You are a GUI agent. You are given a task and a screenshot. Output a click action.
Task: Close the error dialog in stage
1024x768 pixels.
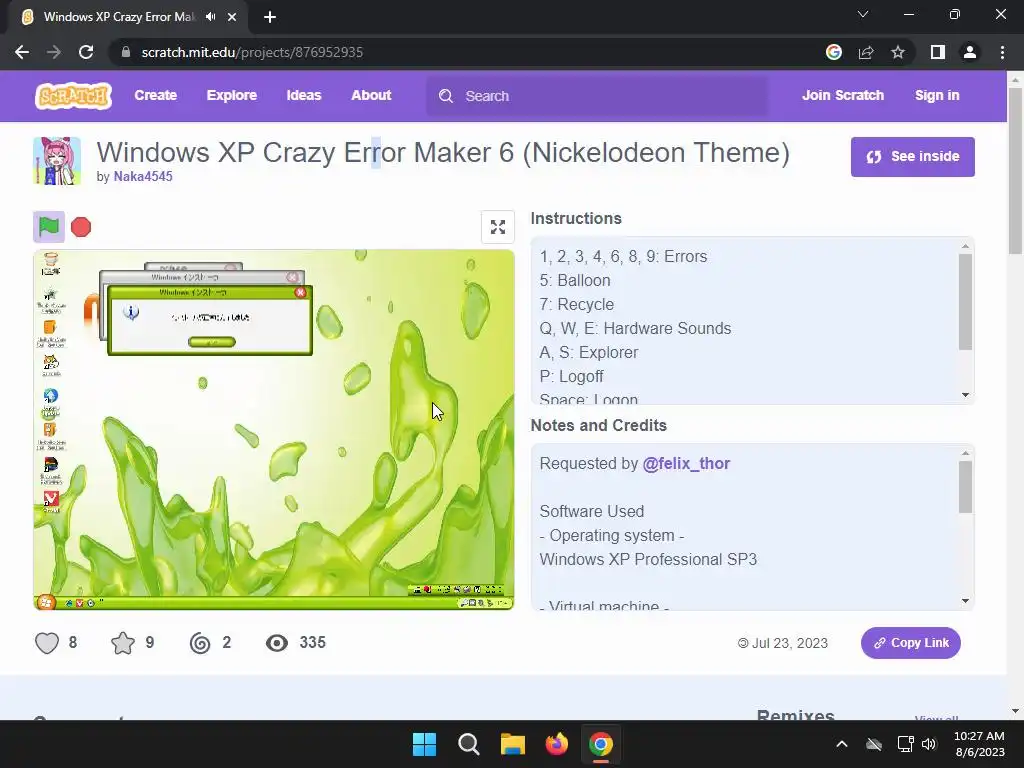(300, 293)
